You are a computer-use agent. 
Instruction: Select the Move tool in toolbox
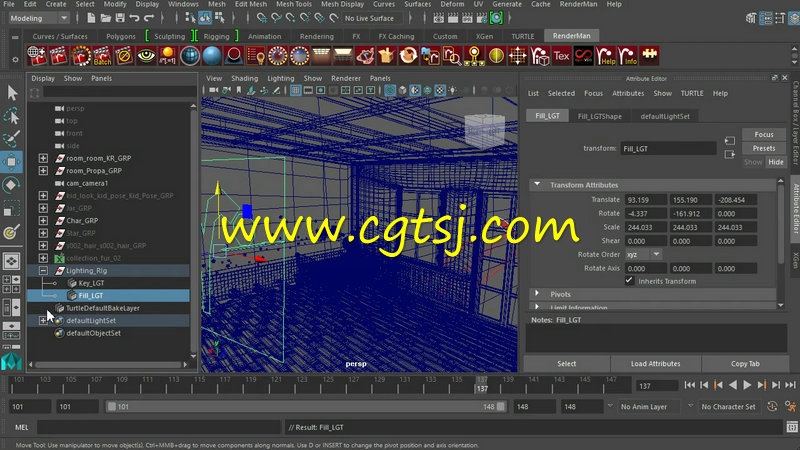pos(11,162)
